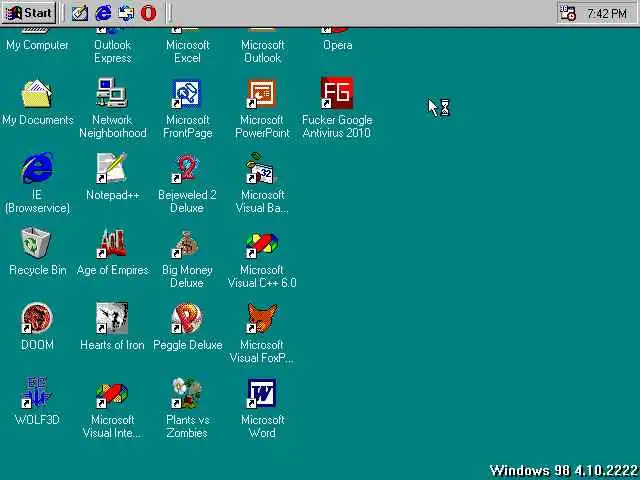
Task: Select the Microsoft Visual InterDev shortcut
Action: click(112, 394)
